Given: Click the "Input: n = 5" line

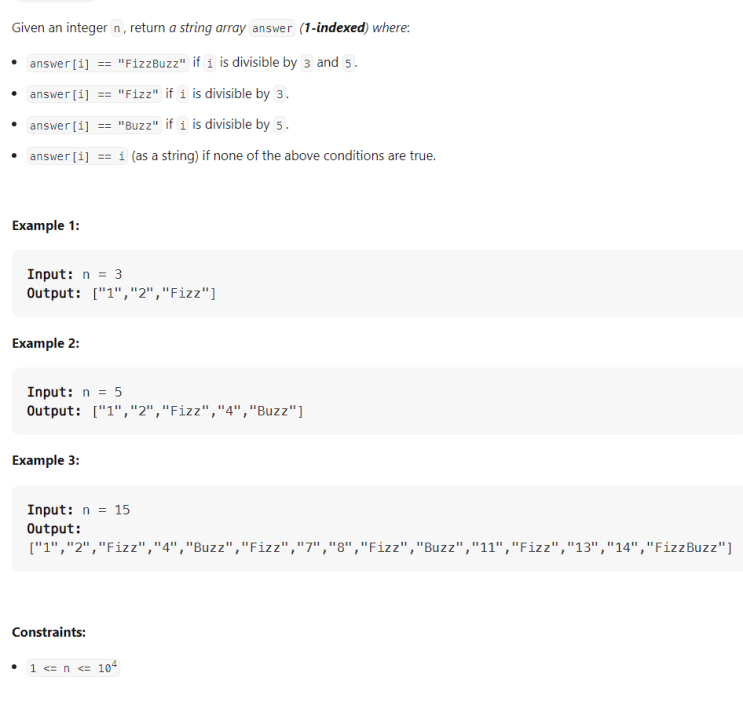Looking at the screenshot, I should click(74, 392).
